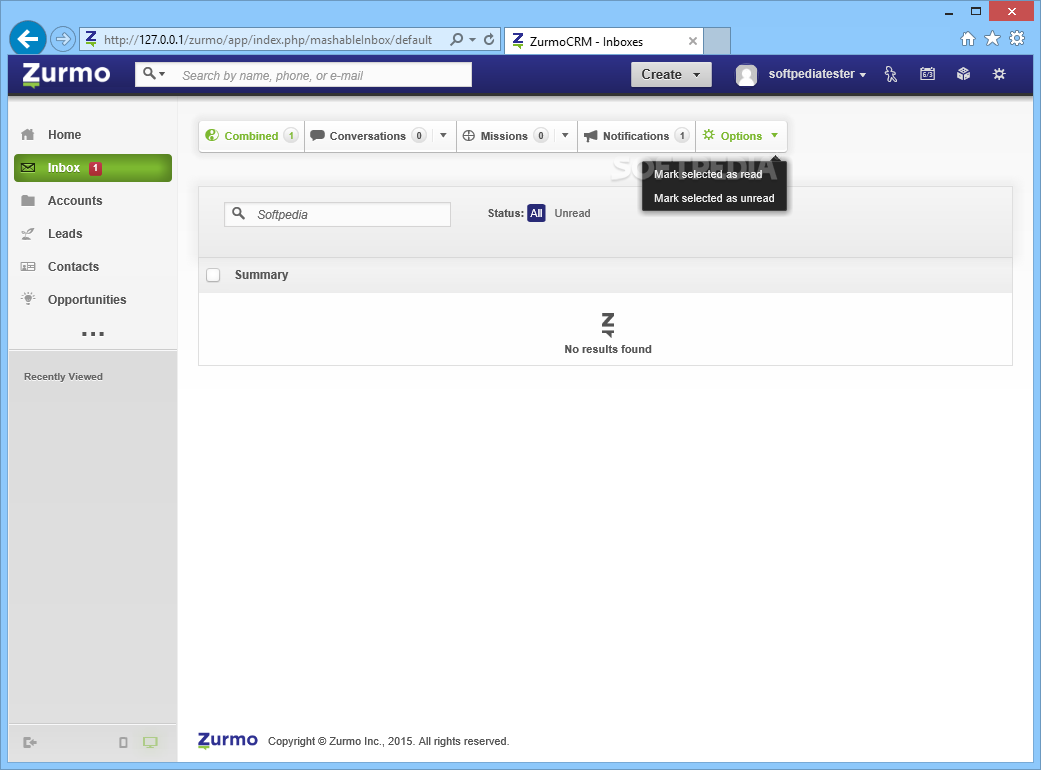Click the Leads sprout icon
Image resolution: width=1041 pixels, height=770 pixels.
pos(28,234)
